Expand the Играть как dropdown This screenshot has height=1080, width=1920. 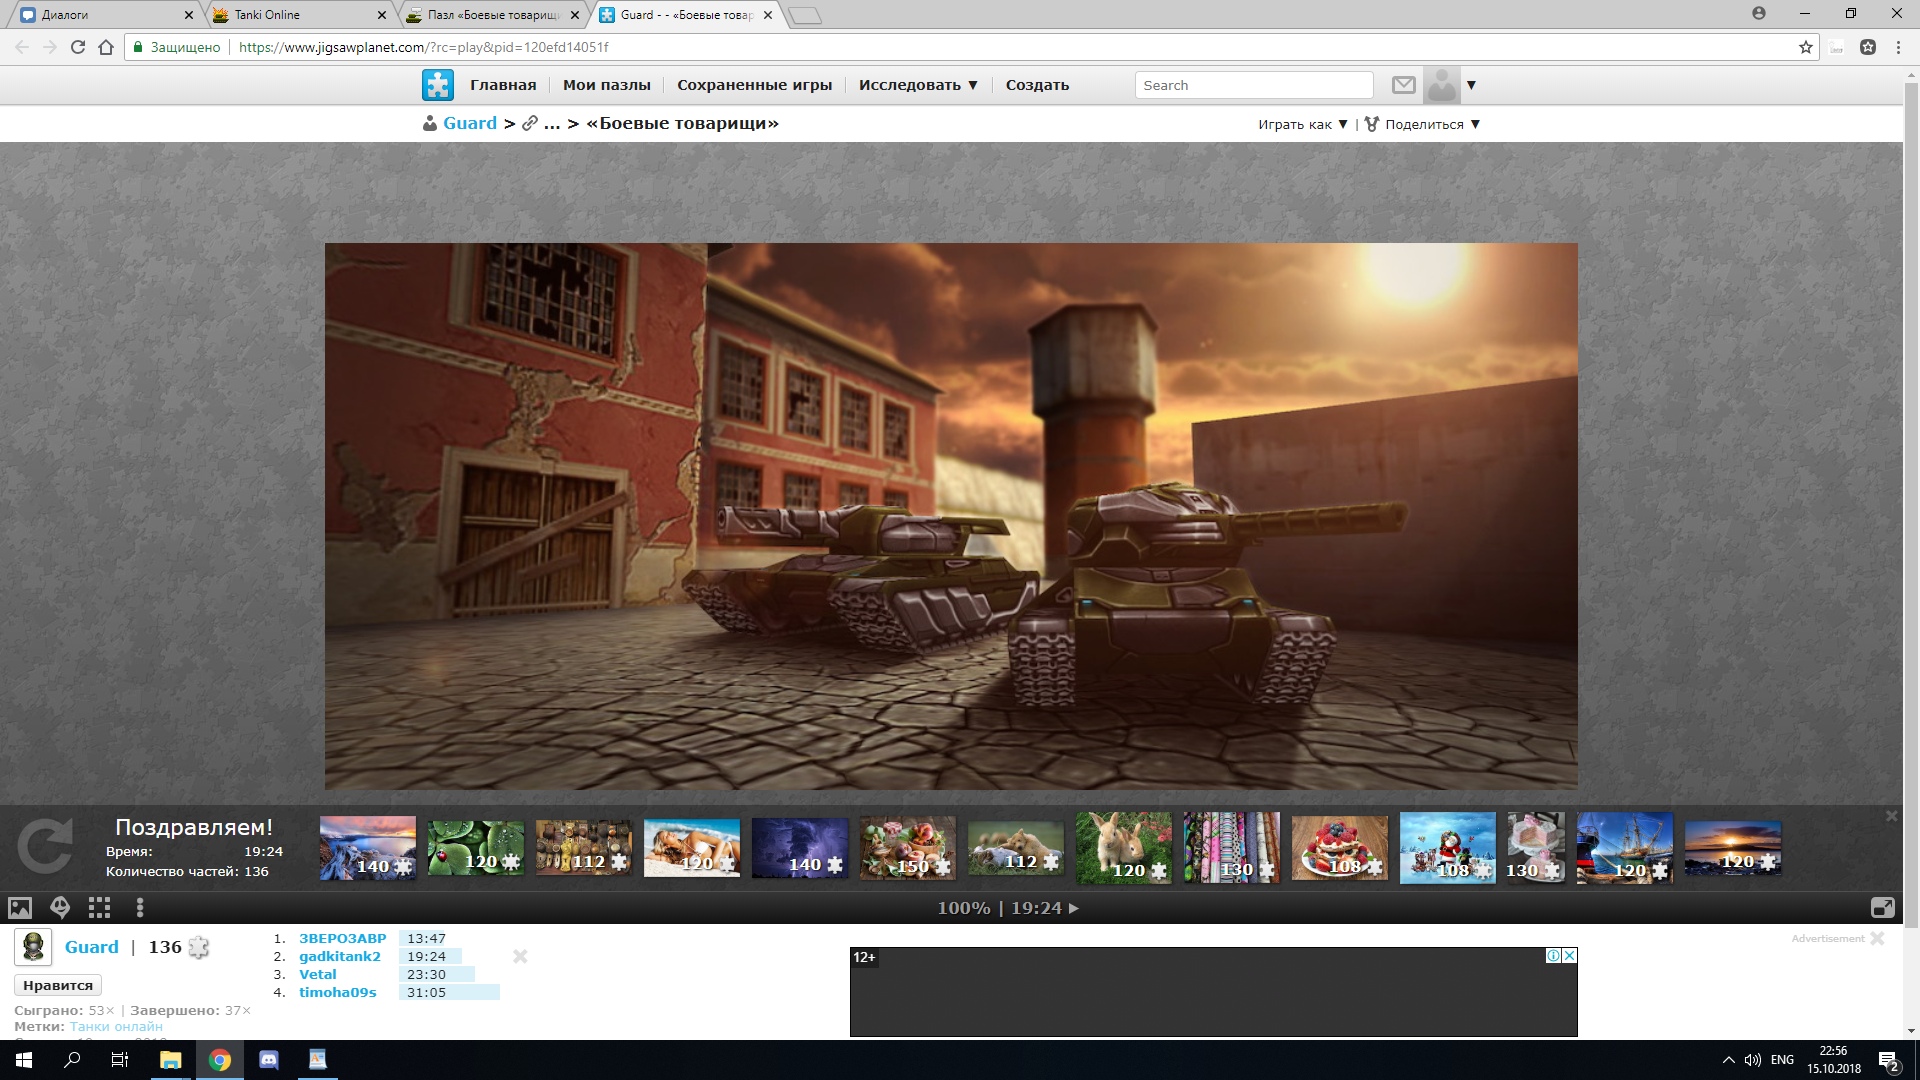[x=1303, y=125]
